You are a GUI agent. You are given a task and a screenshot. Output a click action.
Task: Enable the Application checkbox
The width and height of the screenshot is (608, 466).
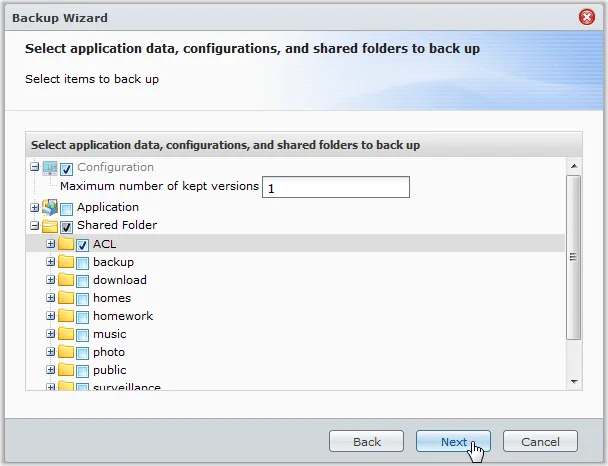(x=67, y=209)
